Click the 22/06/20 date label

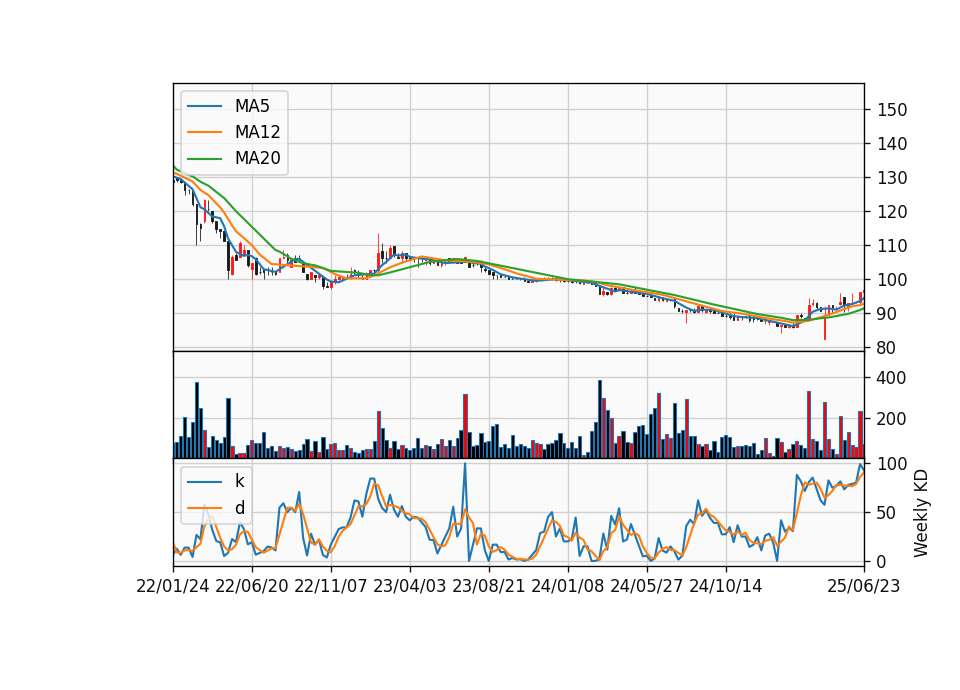[252, 586]
